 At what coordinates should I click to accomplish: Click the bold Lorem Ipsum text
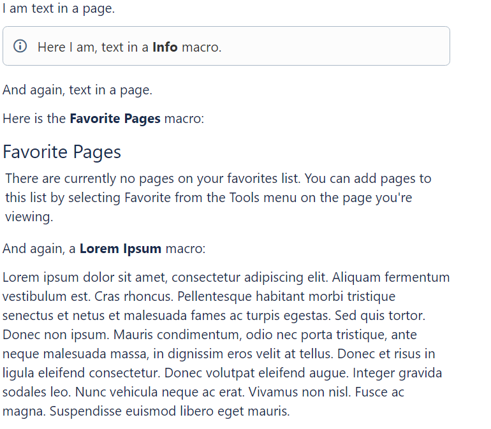[120, 249]
